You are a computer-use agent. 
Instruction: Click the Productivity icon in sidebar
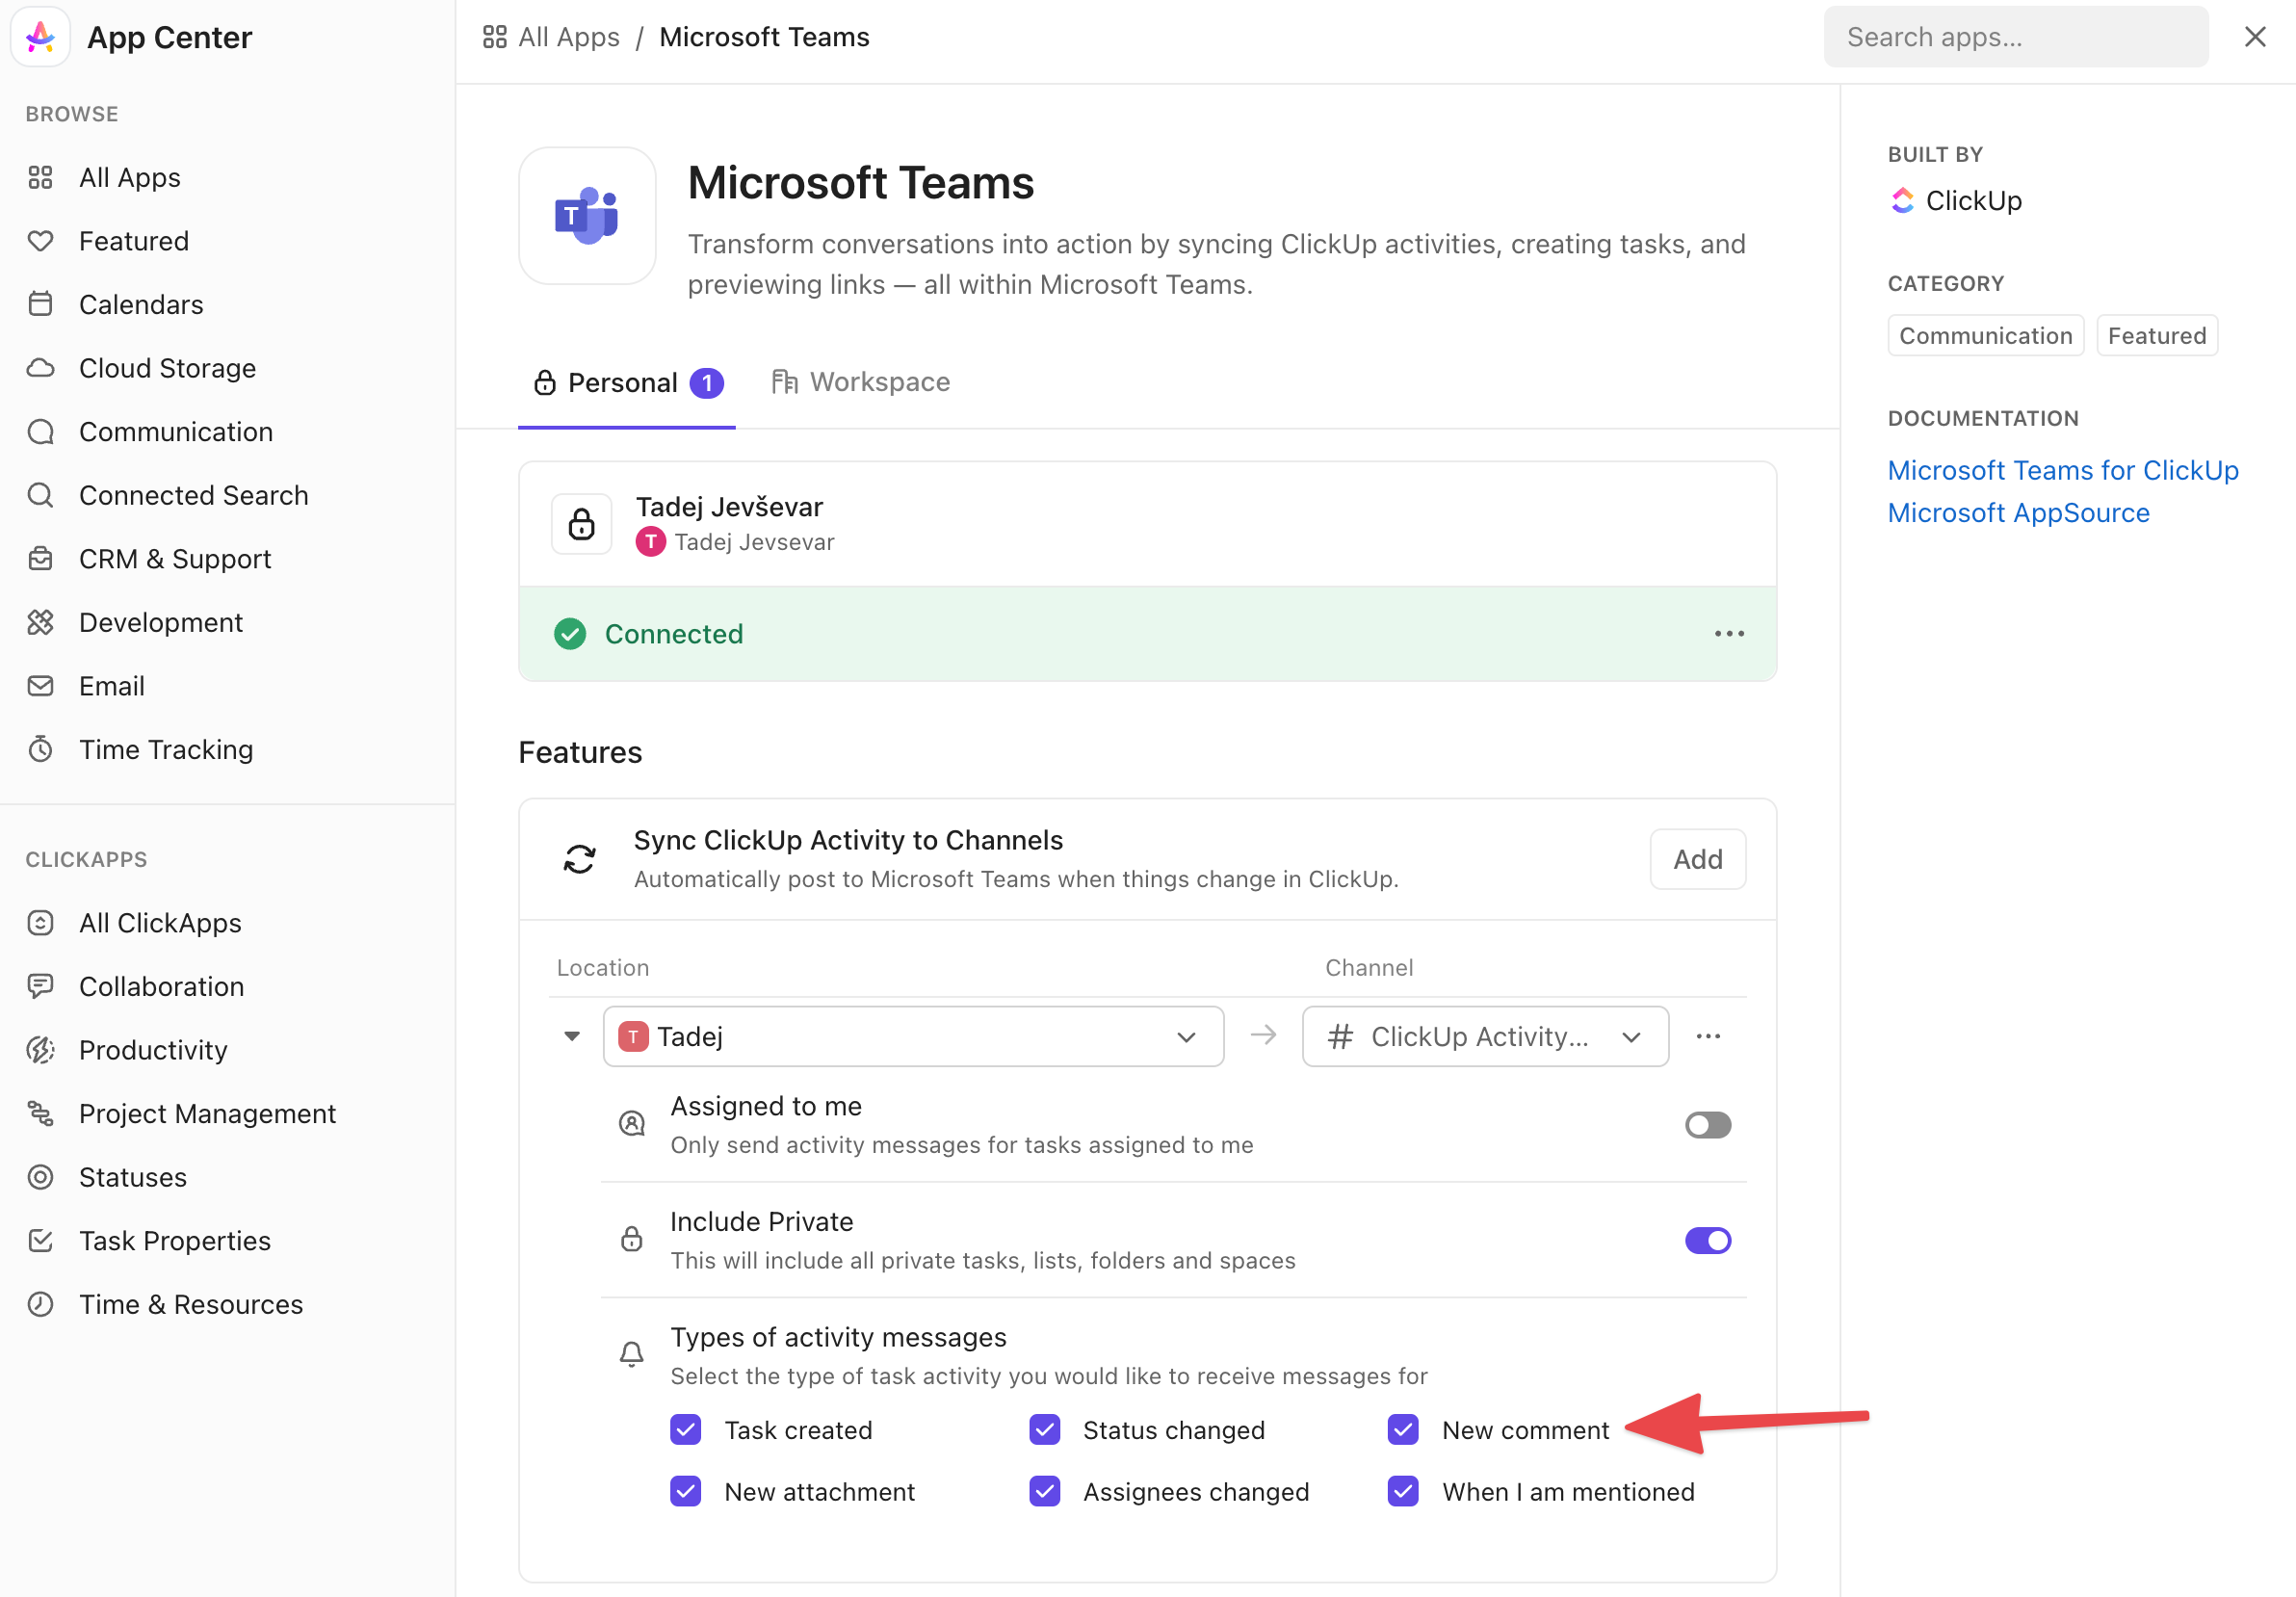coord(40,1050)
